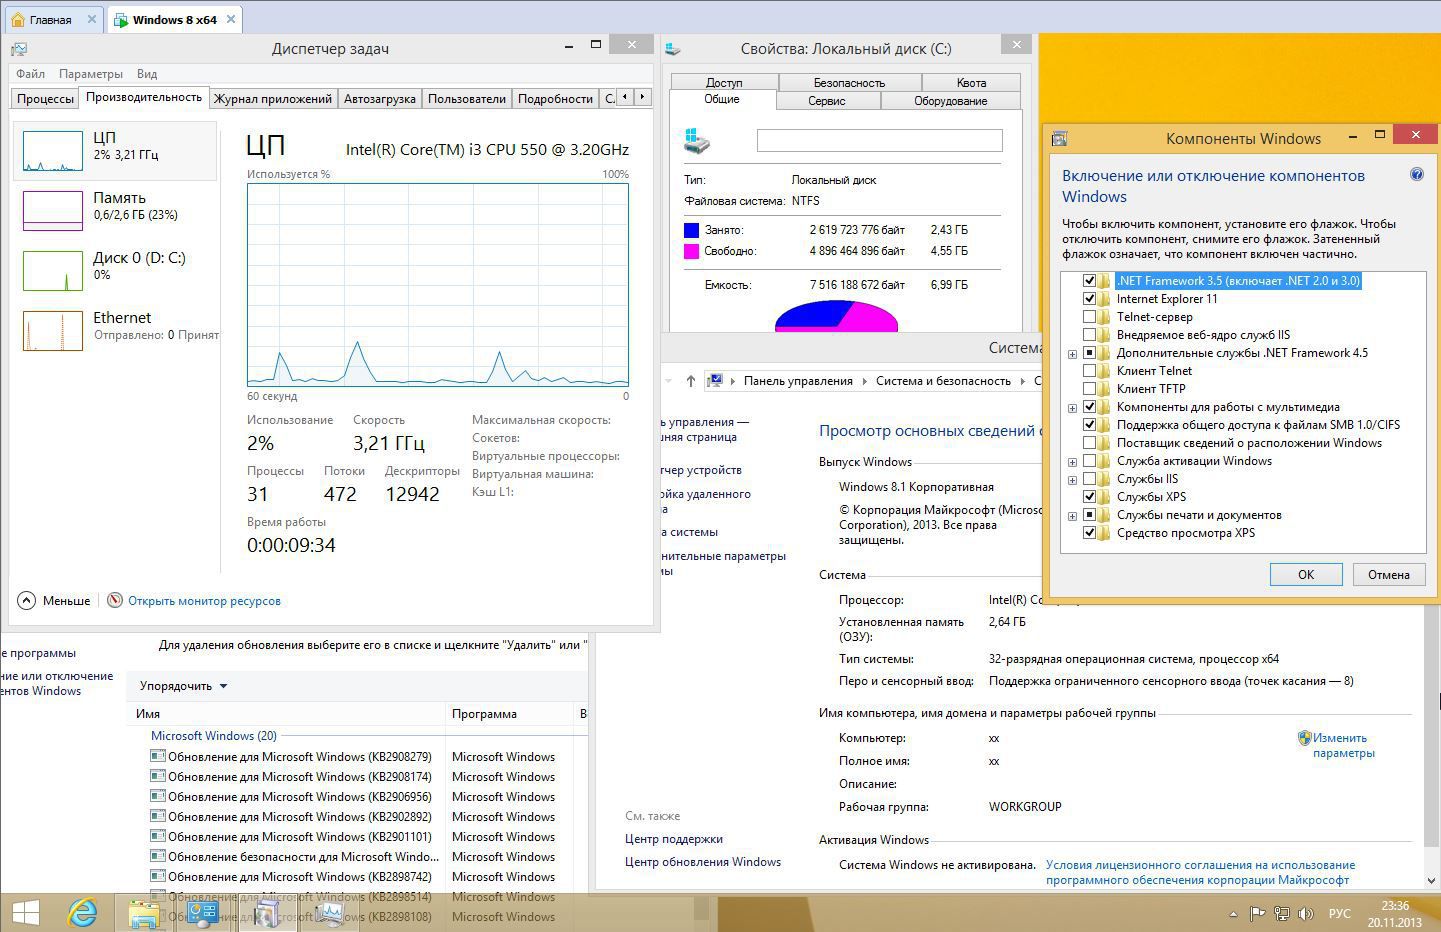1441x932 pixels.
Task: Click the magenta Свободно color swatch
Action: click(691, 252)
